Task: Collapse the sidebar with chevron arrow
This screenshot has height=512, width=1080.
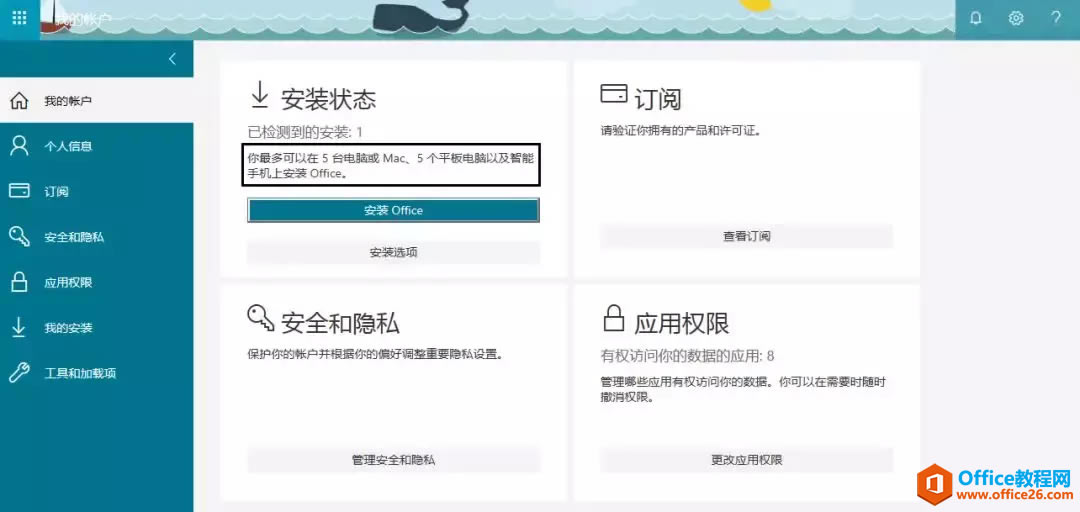Action: pos(172,59)
